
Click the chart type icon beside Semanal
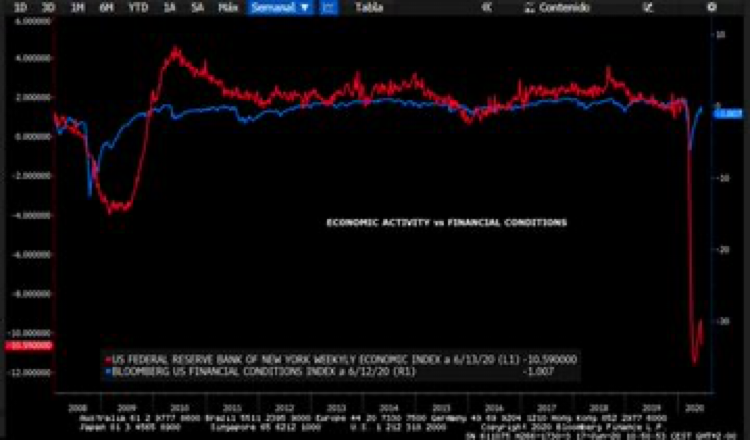coord(329,7)
